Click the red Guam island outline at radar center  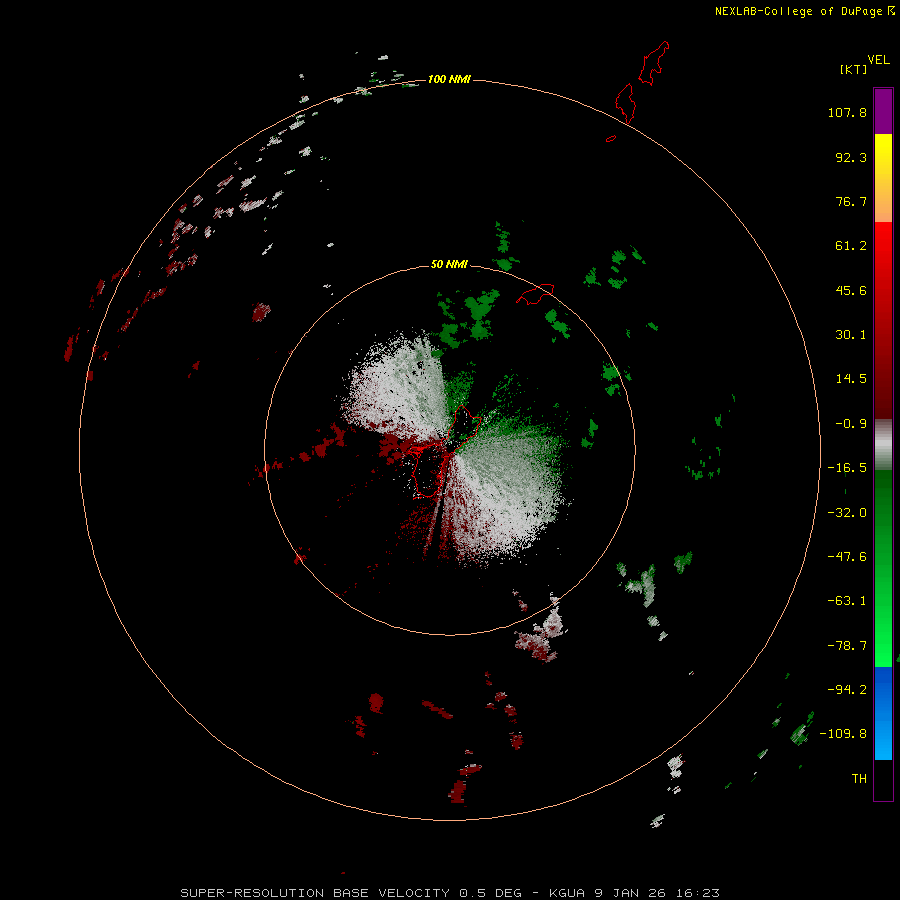(x=446, y=451)
